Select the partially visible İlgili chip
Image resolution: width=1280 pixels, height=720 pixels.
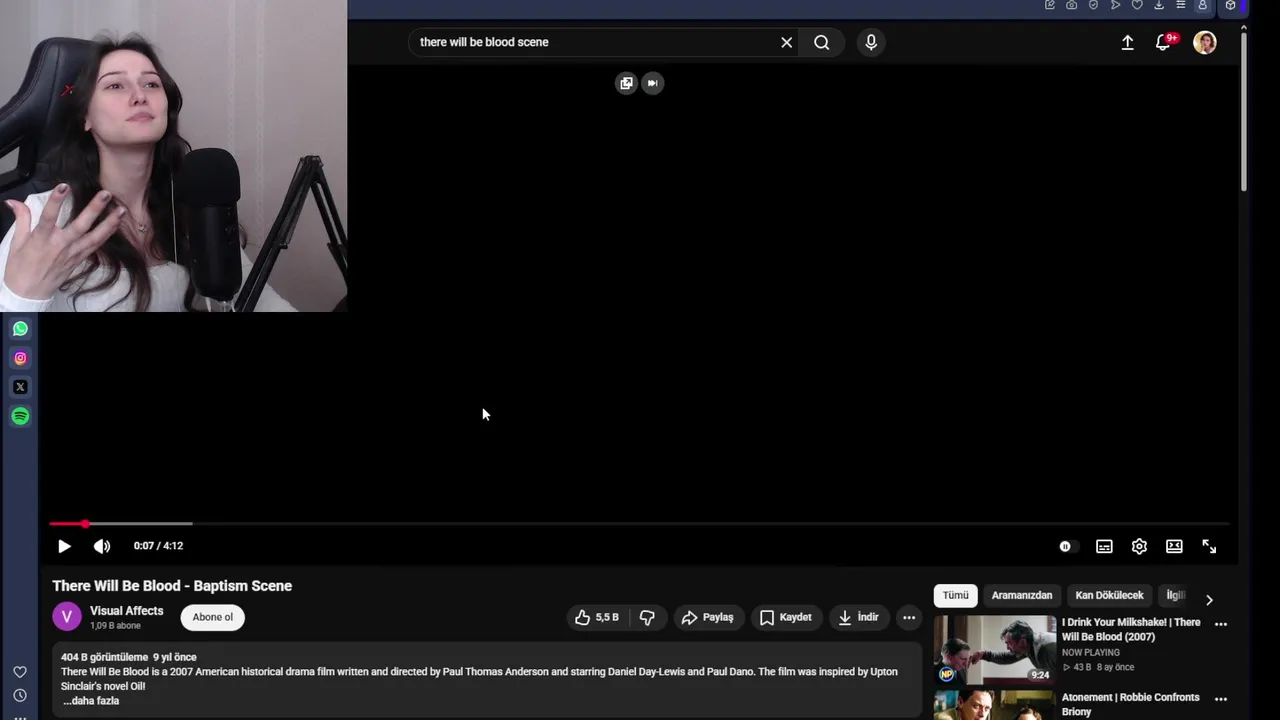tap(1175, 595)
